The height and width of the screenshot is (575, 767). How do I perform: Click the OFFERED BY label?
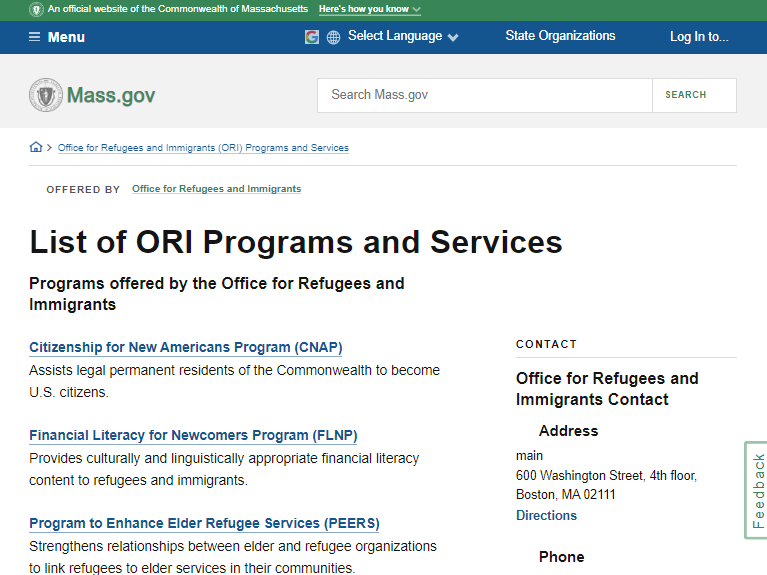[83, 190]
